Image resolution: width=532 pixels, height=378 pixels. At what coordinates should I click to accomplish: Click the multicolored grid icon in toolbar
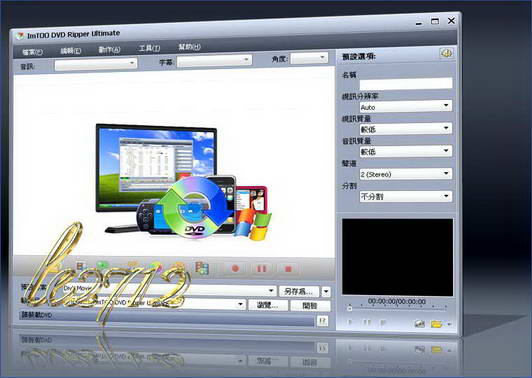(x=202, y=268)
